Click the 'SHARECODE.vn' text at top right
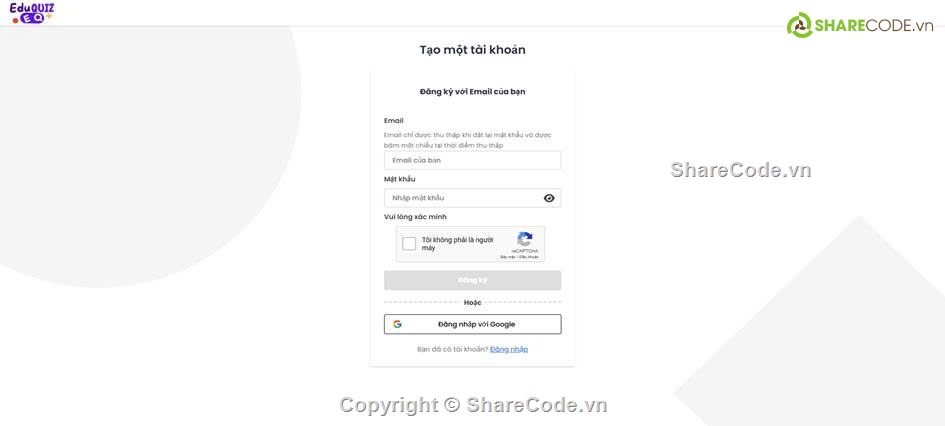 pos(874,25)
